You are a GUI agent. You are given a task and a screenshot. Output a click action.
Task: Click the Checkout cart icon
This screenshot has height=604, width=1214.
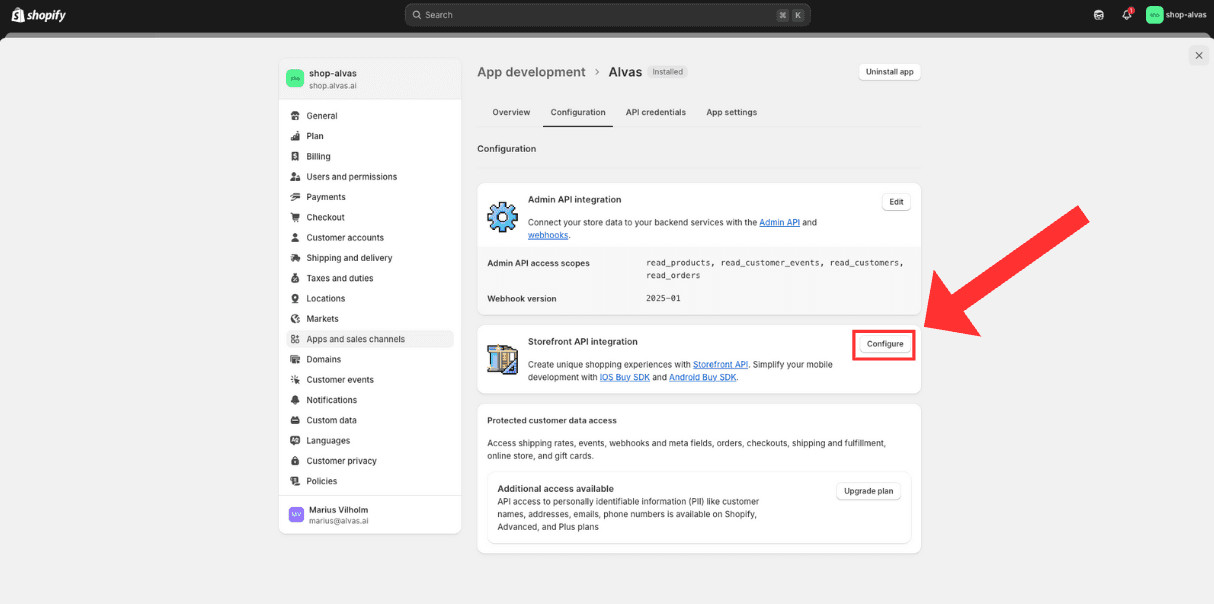point(295,217)
